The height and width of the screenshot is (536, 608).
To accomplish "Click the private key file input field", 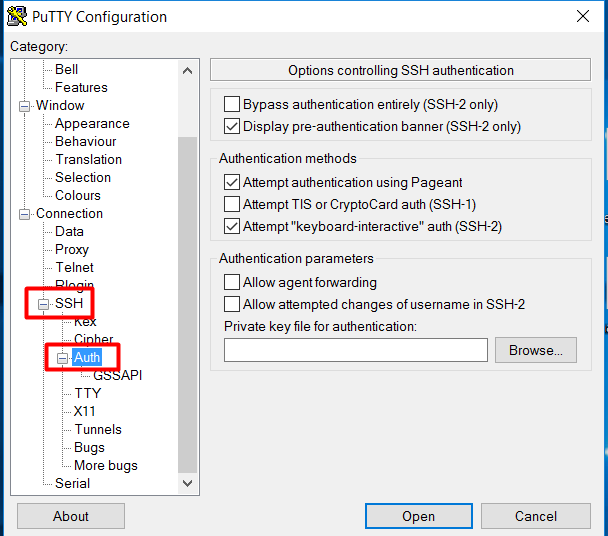I will click(356, 350).
